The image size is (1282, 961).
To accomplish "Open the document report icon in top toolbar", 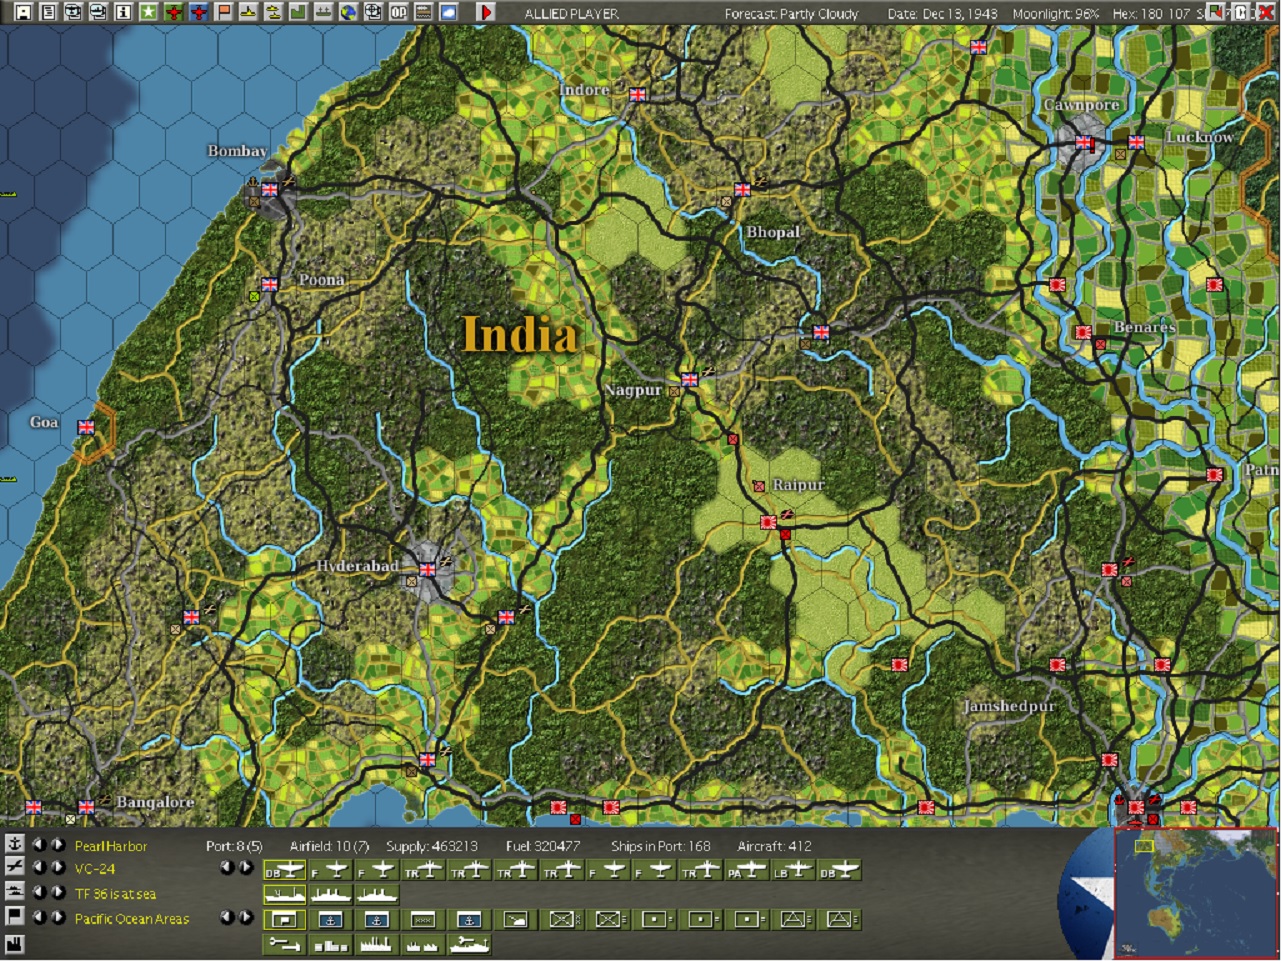I will click(x=48, y=12).
